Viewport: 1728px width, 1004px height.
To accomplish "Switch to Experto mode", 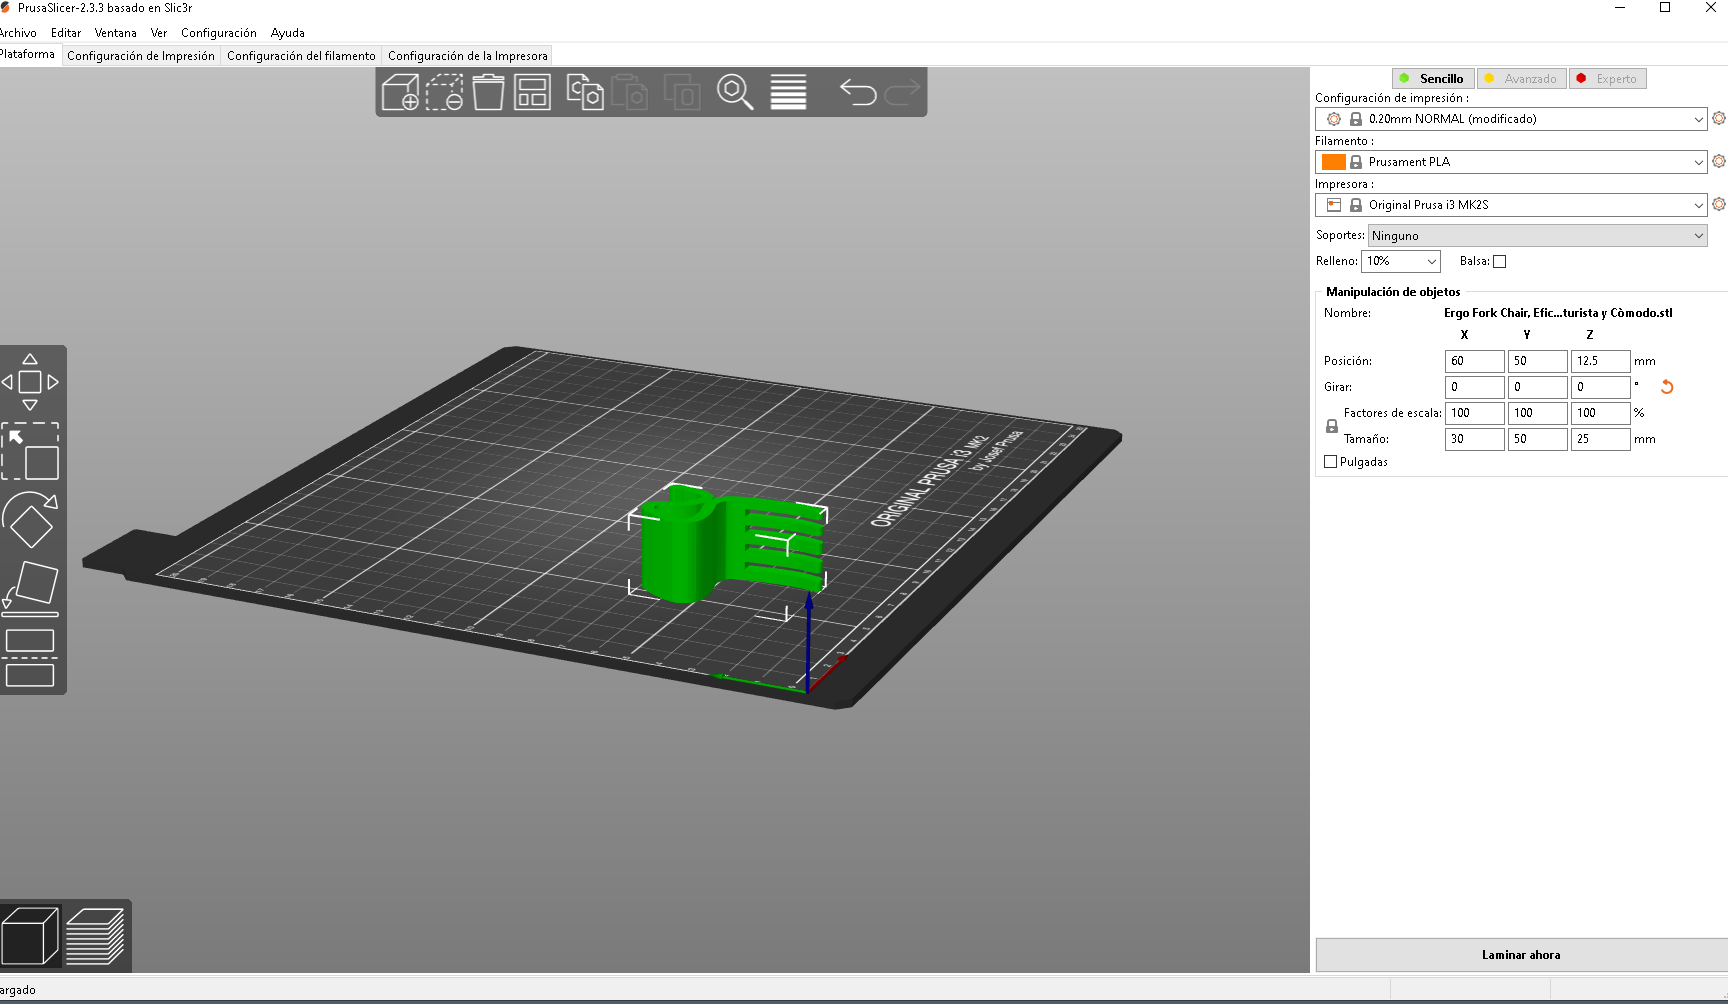I will coord(1608,79).
